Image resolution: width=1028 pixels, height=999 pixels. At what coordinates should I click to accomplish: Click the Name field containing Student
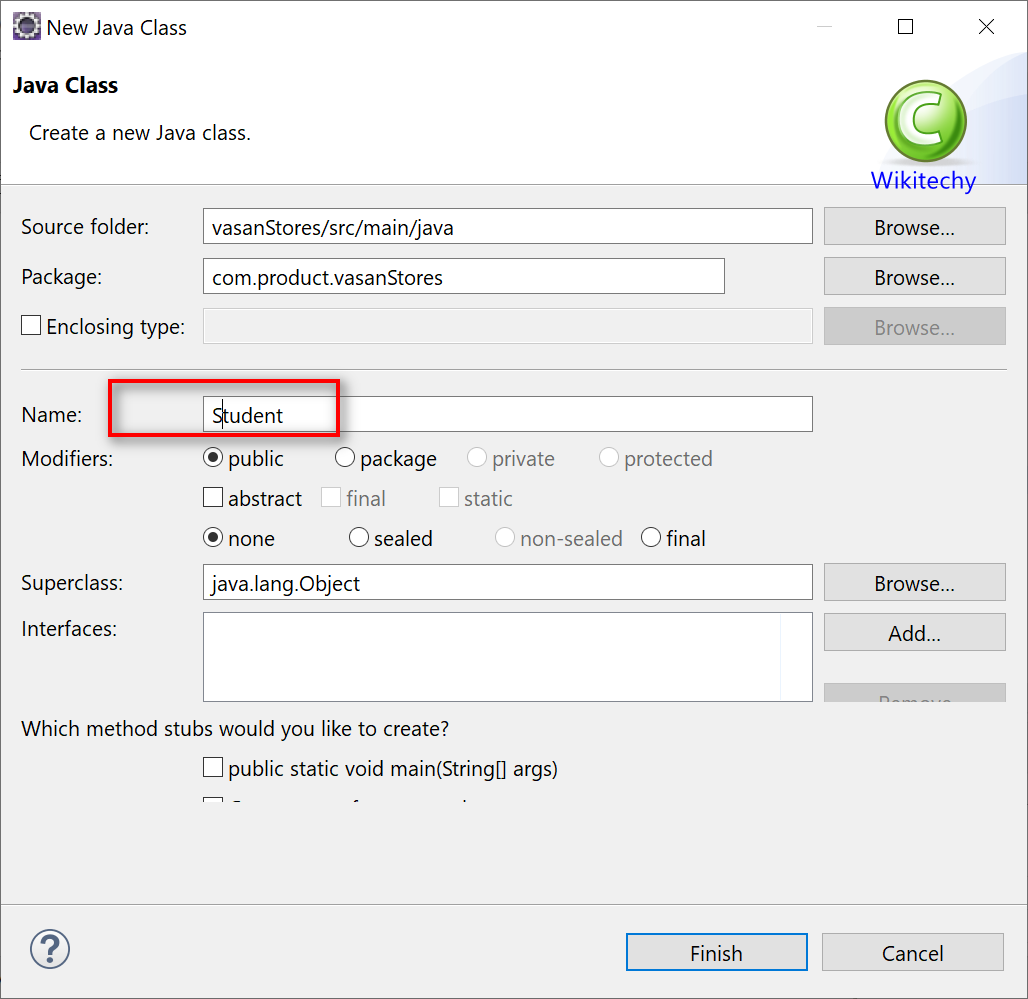click(x=507, y=415)
